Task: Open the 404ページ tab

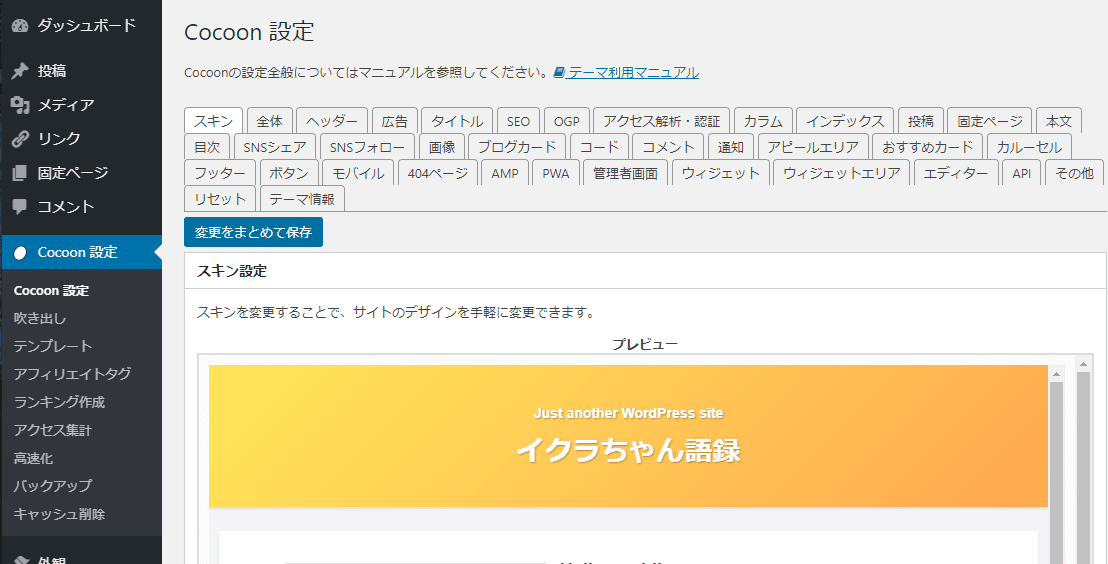Action: (438, 173)
